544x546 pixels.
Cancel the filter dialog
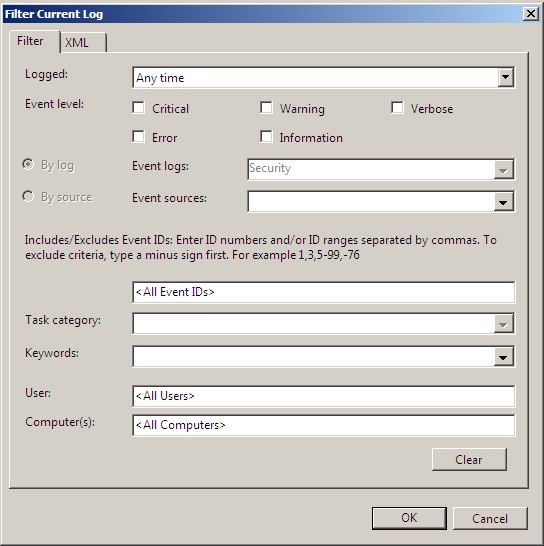point(490,518)
